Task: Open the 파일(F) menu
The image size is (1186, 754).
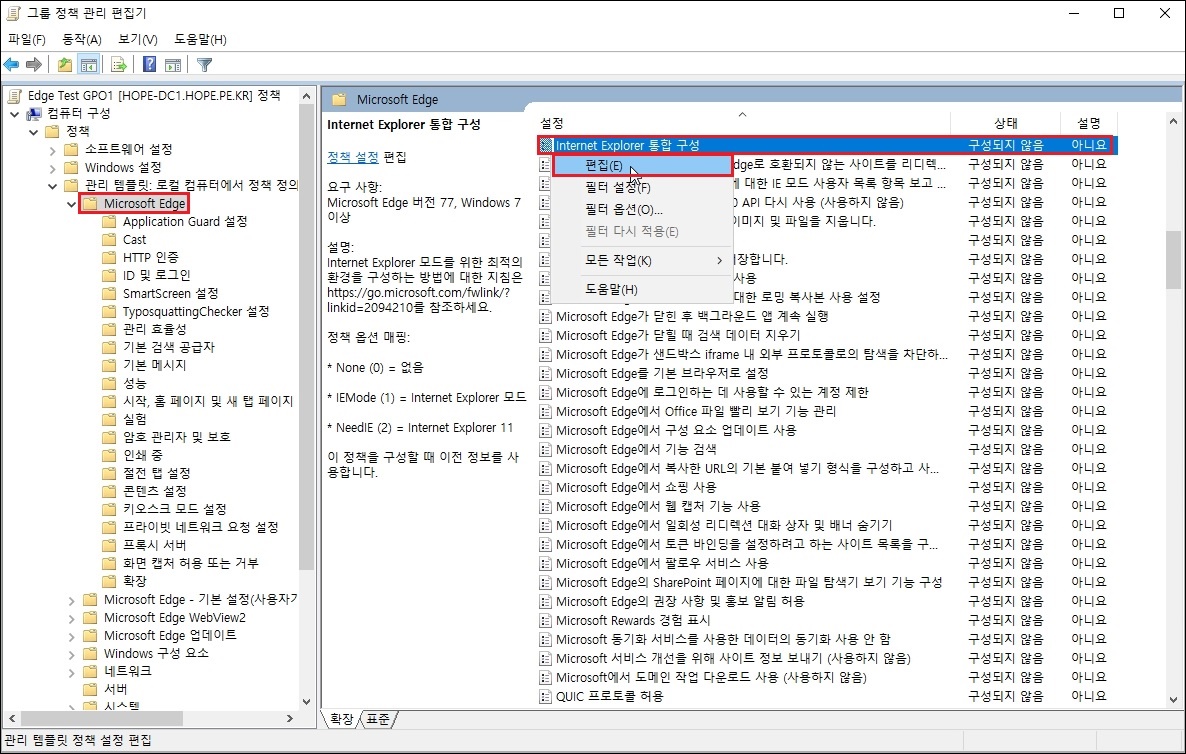Action: pyautogui.click(x=27, y=39)
